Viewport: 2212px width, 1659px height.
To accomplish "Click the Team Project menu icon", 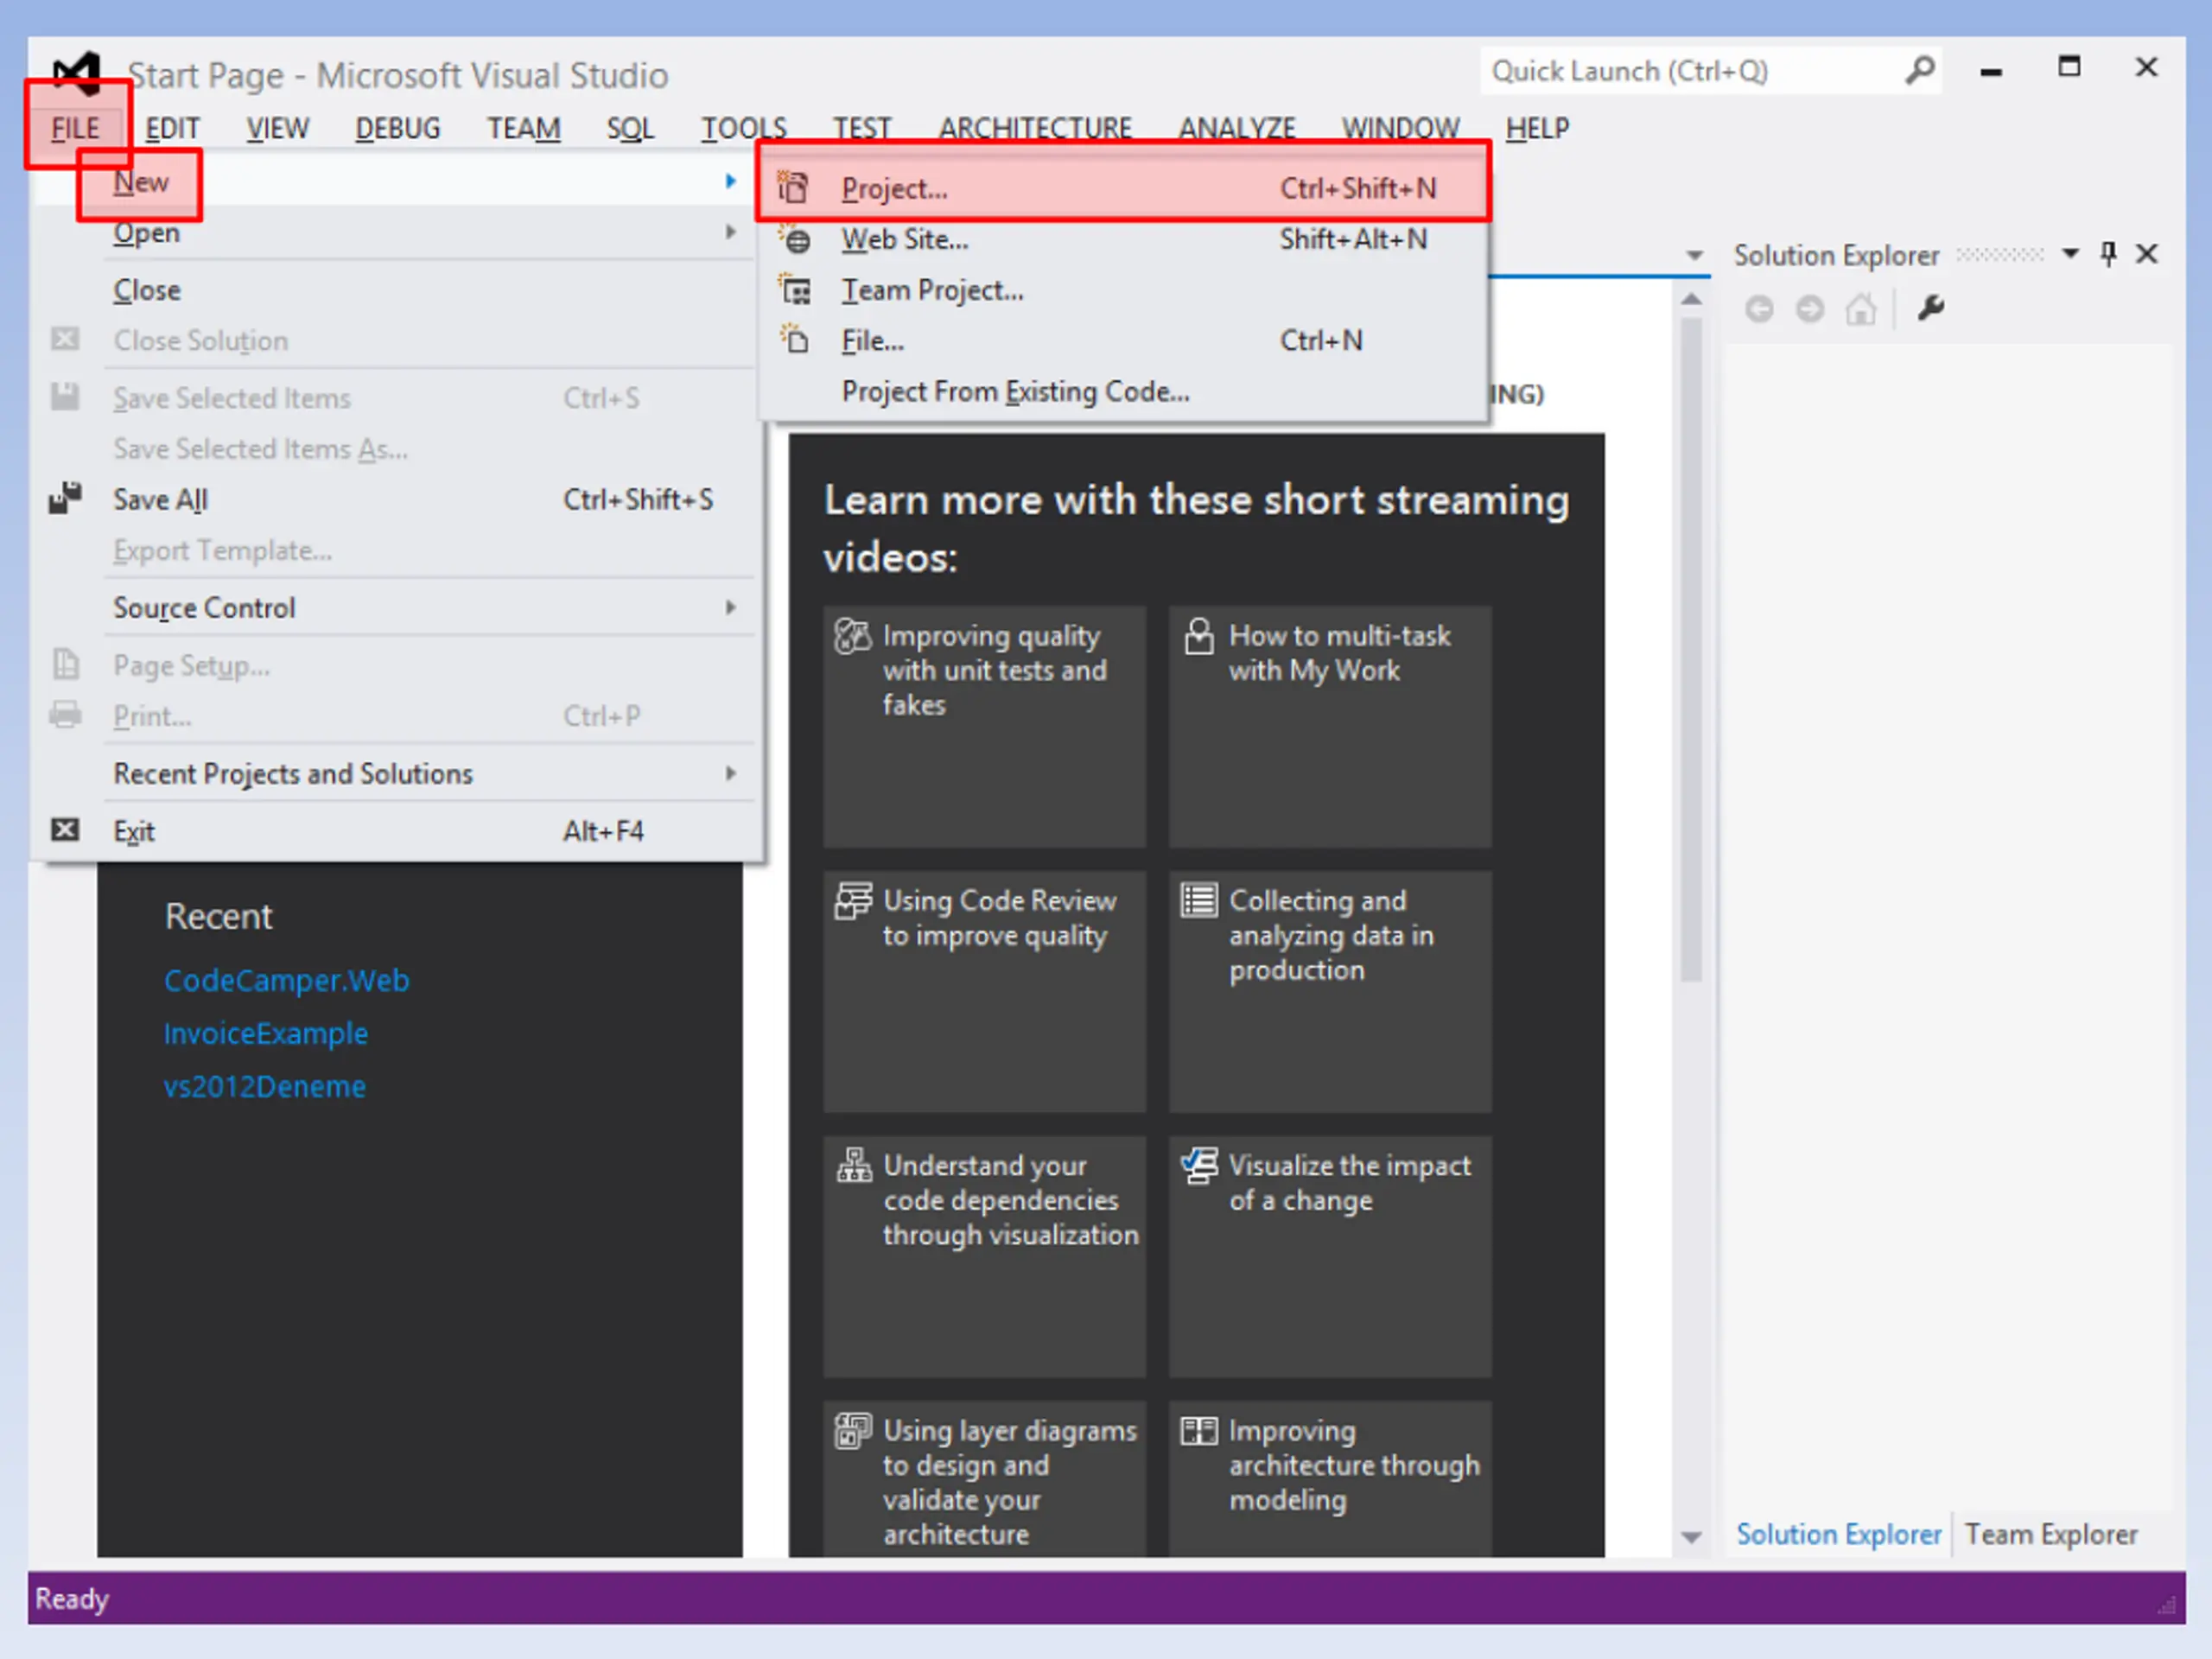I will [796, 290].
